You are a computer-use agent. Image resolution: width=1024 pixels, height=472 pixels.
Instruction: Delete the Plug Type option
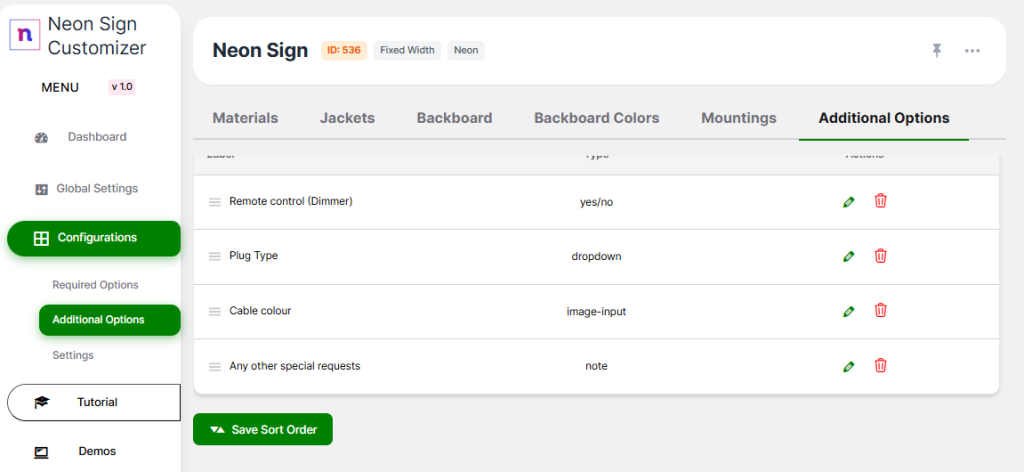point(880,256)
